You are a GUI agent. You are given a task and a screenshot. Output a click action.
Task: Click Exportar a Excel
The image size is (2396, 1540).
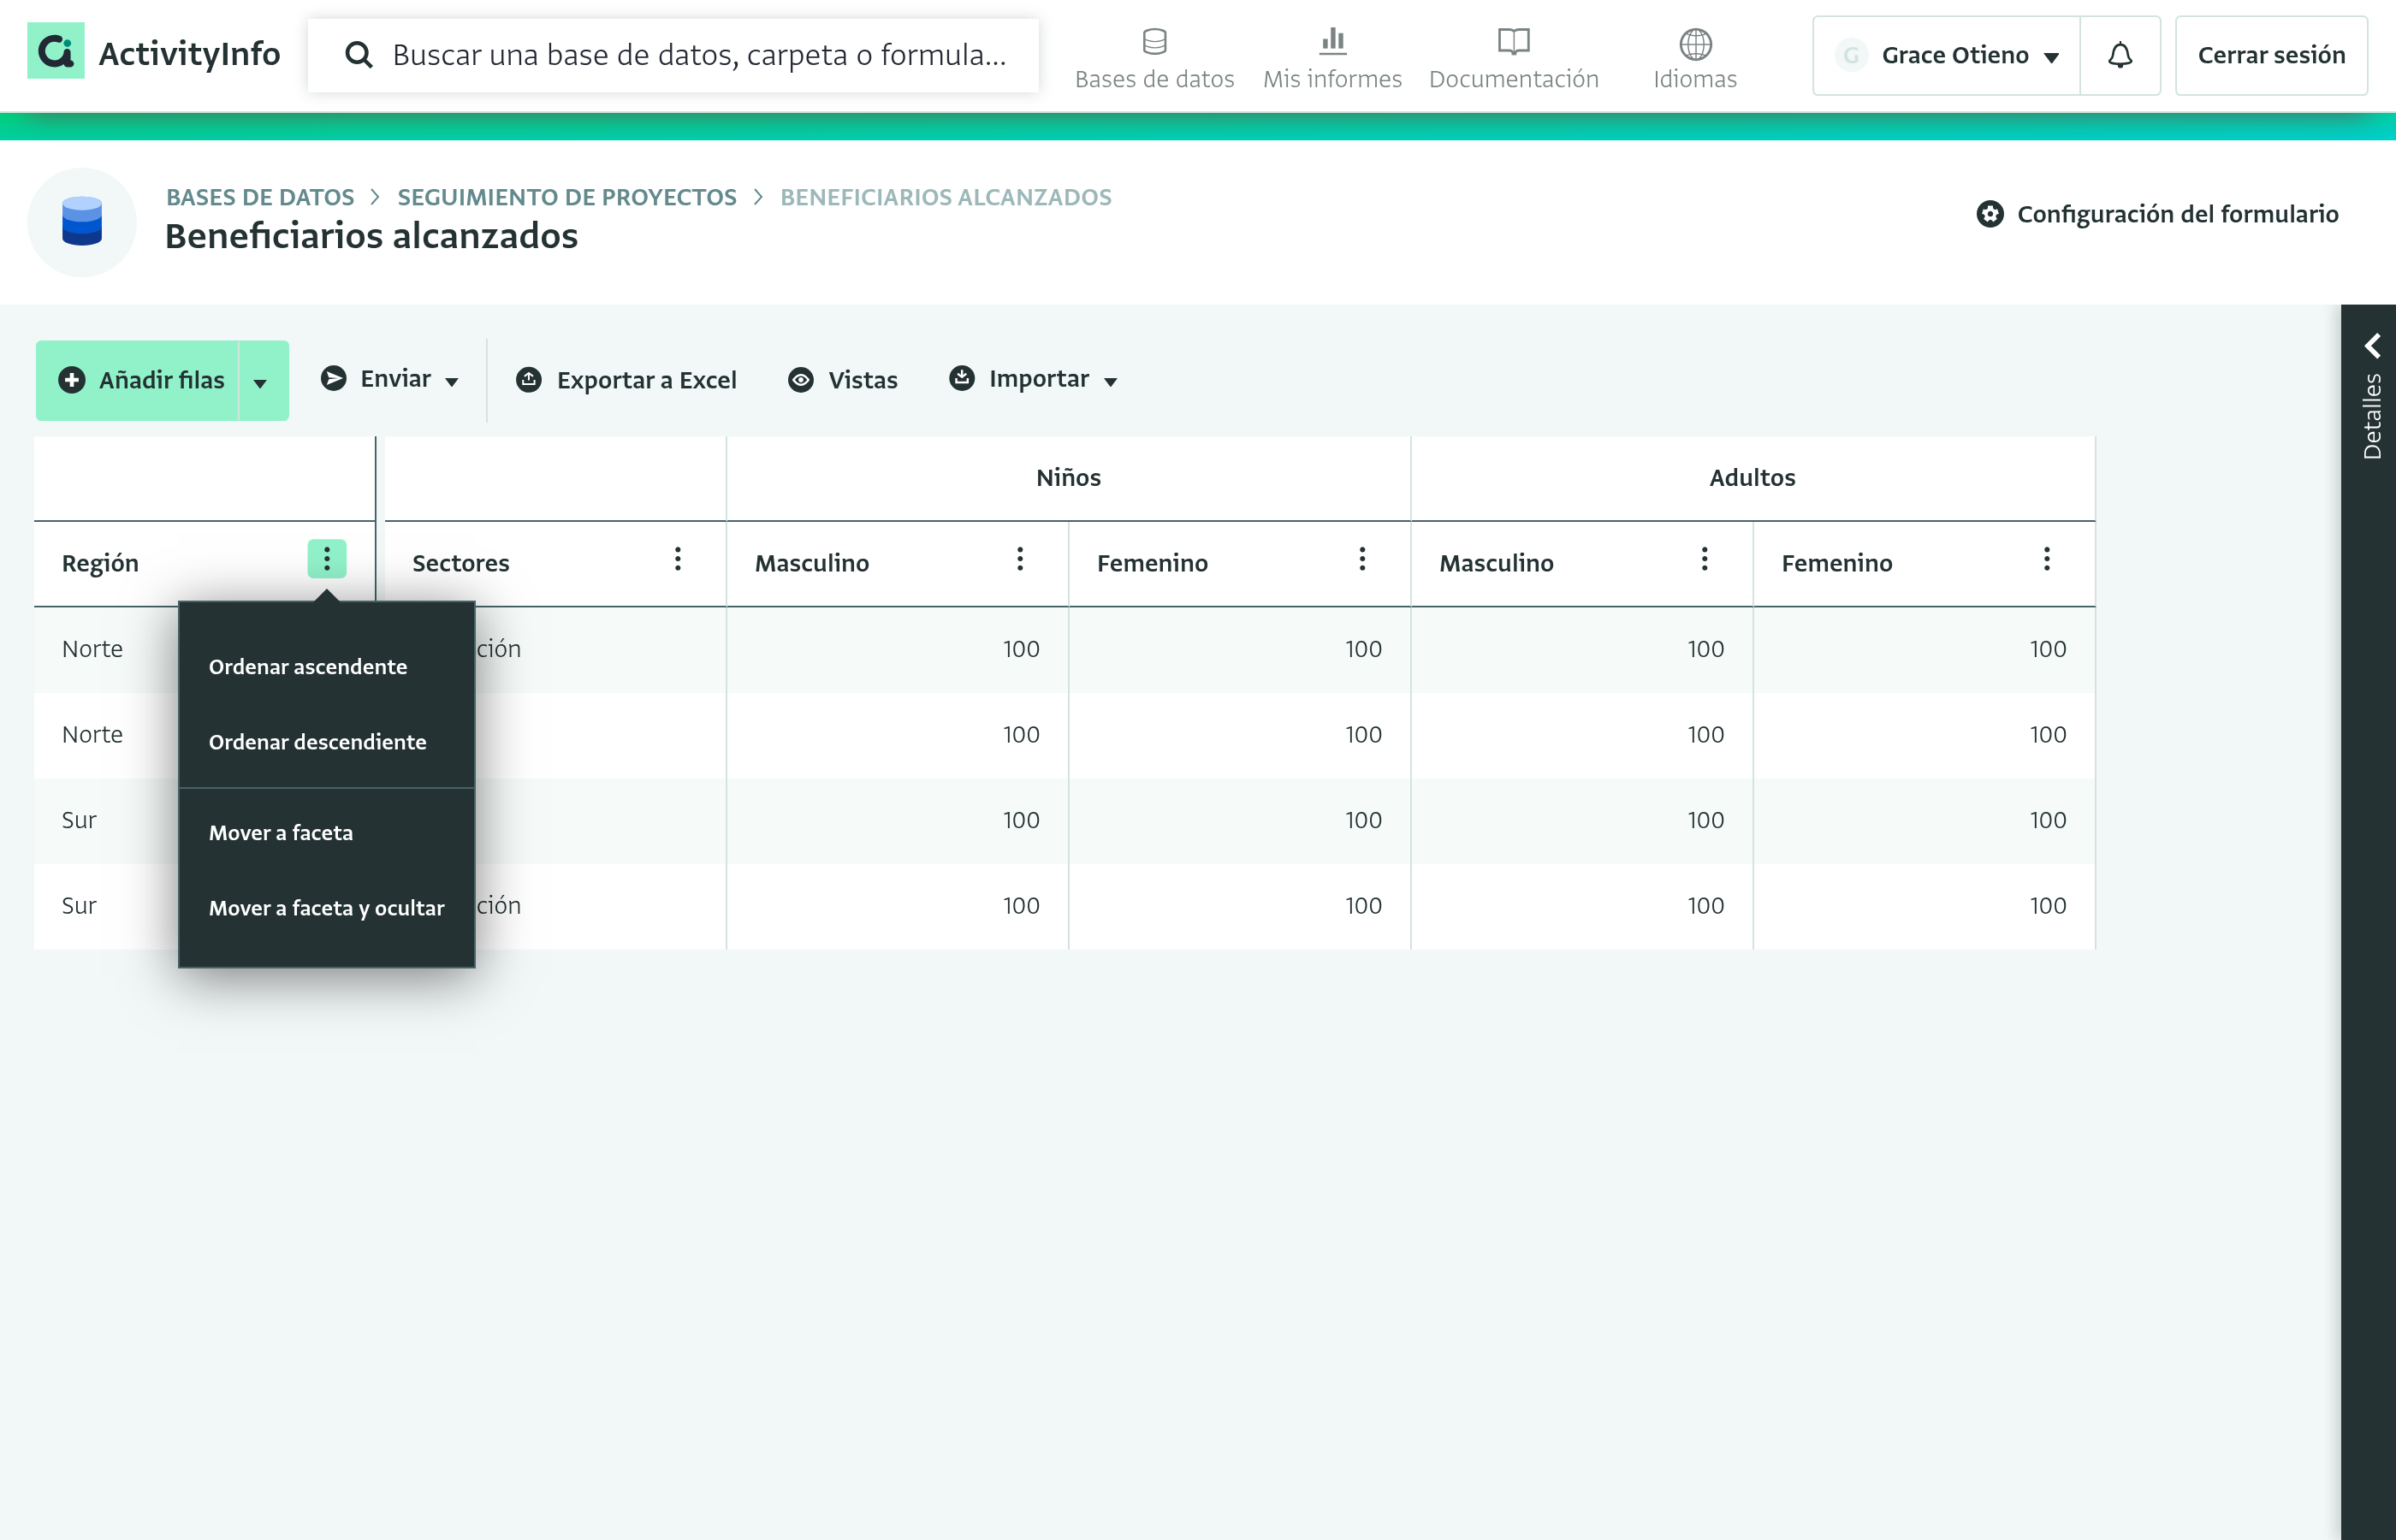[626, 380]
